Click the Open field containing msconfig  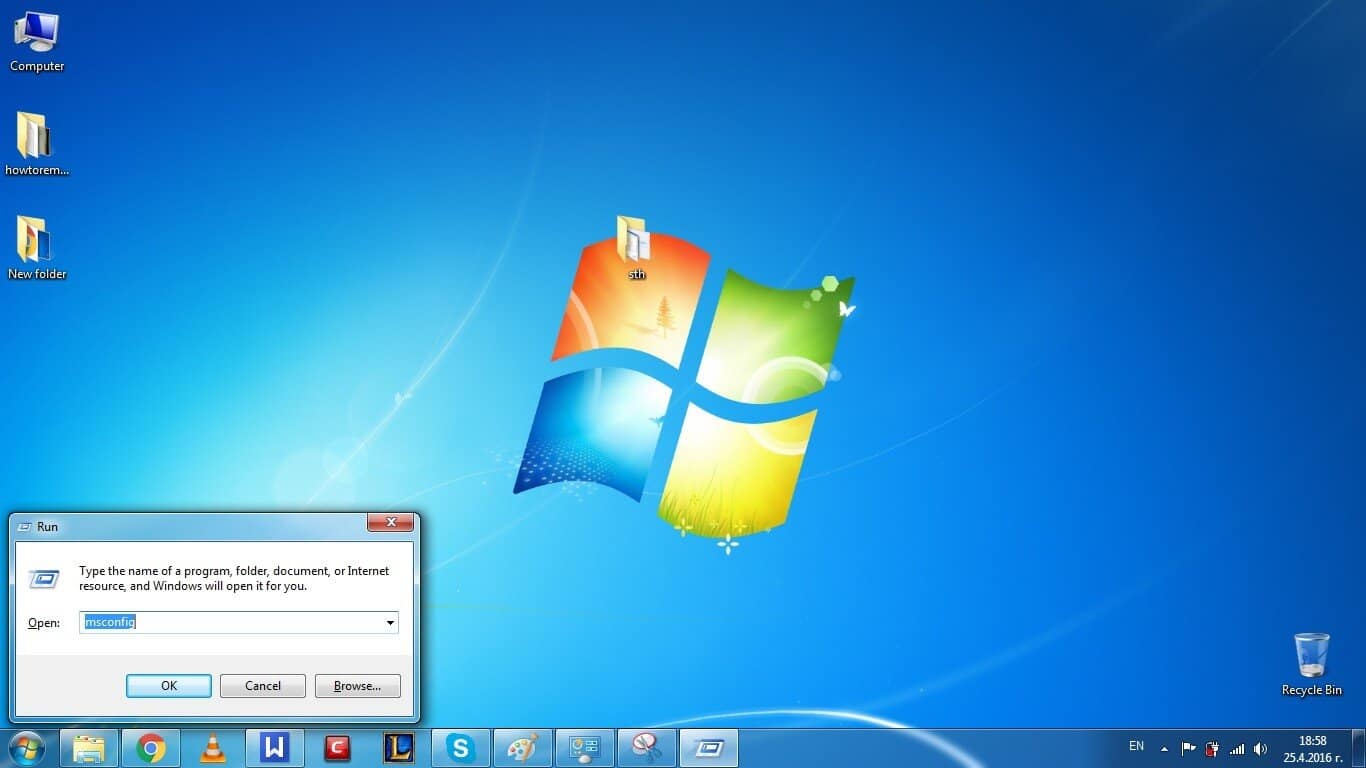pos(239,622)
